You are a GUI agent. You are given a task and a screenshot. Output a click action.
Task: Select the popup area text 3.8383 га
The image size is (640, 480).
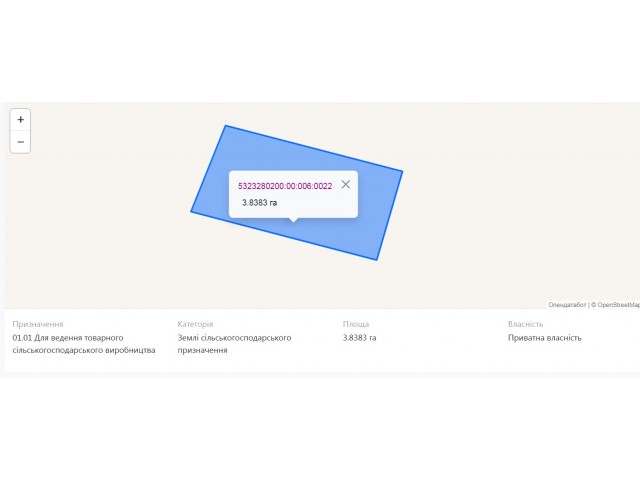tap(260, 203)
